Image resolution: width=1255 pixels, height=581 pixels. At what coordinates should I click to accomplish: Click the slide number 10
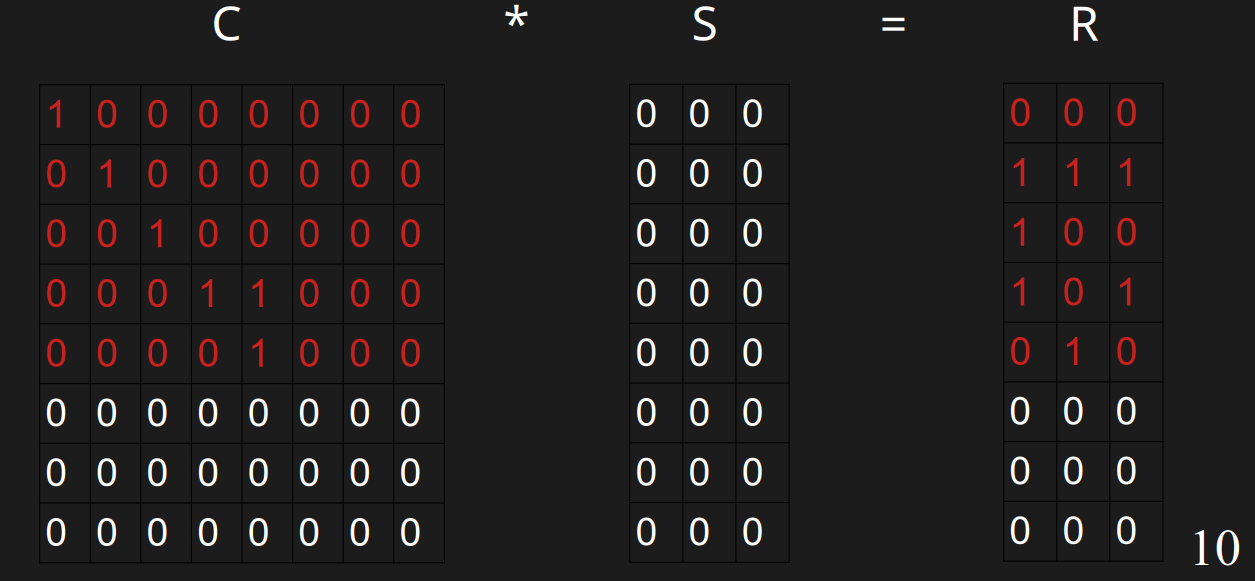click(1216, 548)
